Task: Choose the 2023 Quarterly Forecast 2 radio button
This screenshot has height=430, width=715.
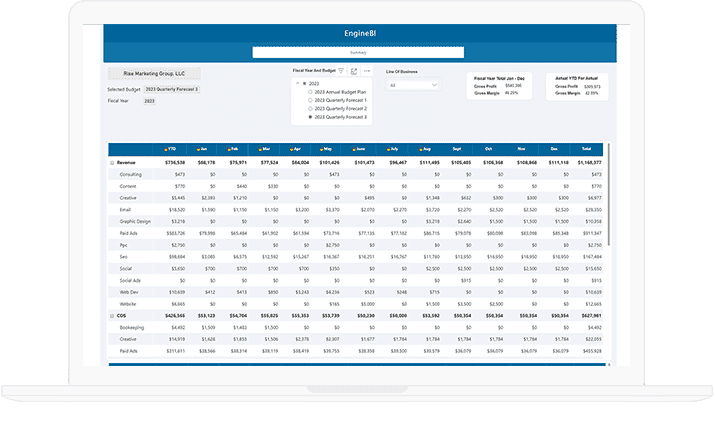Action: (x=310, y=108)
